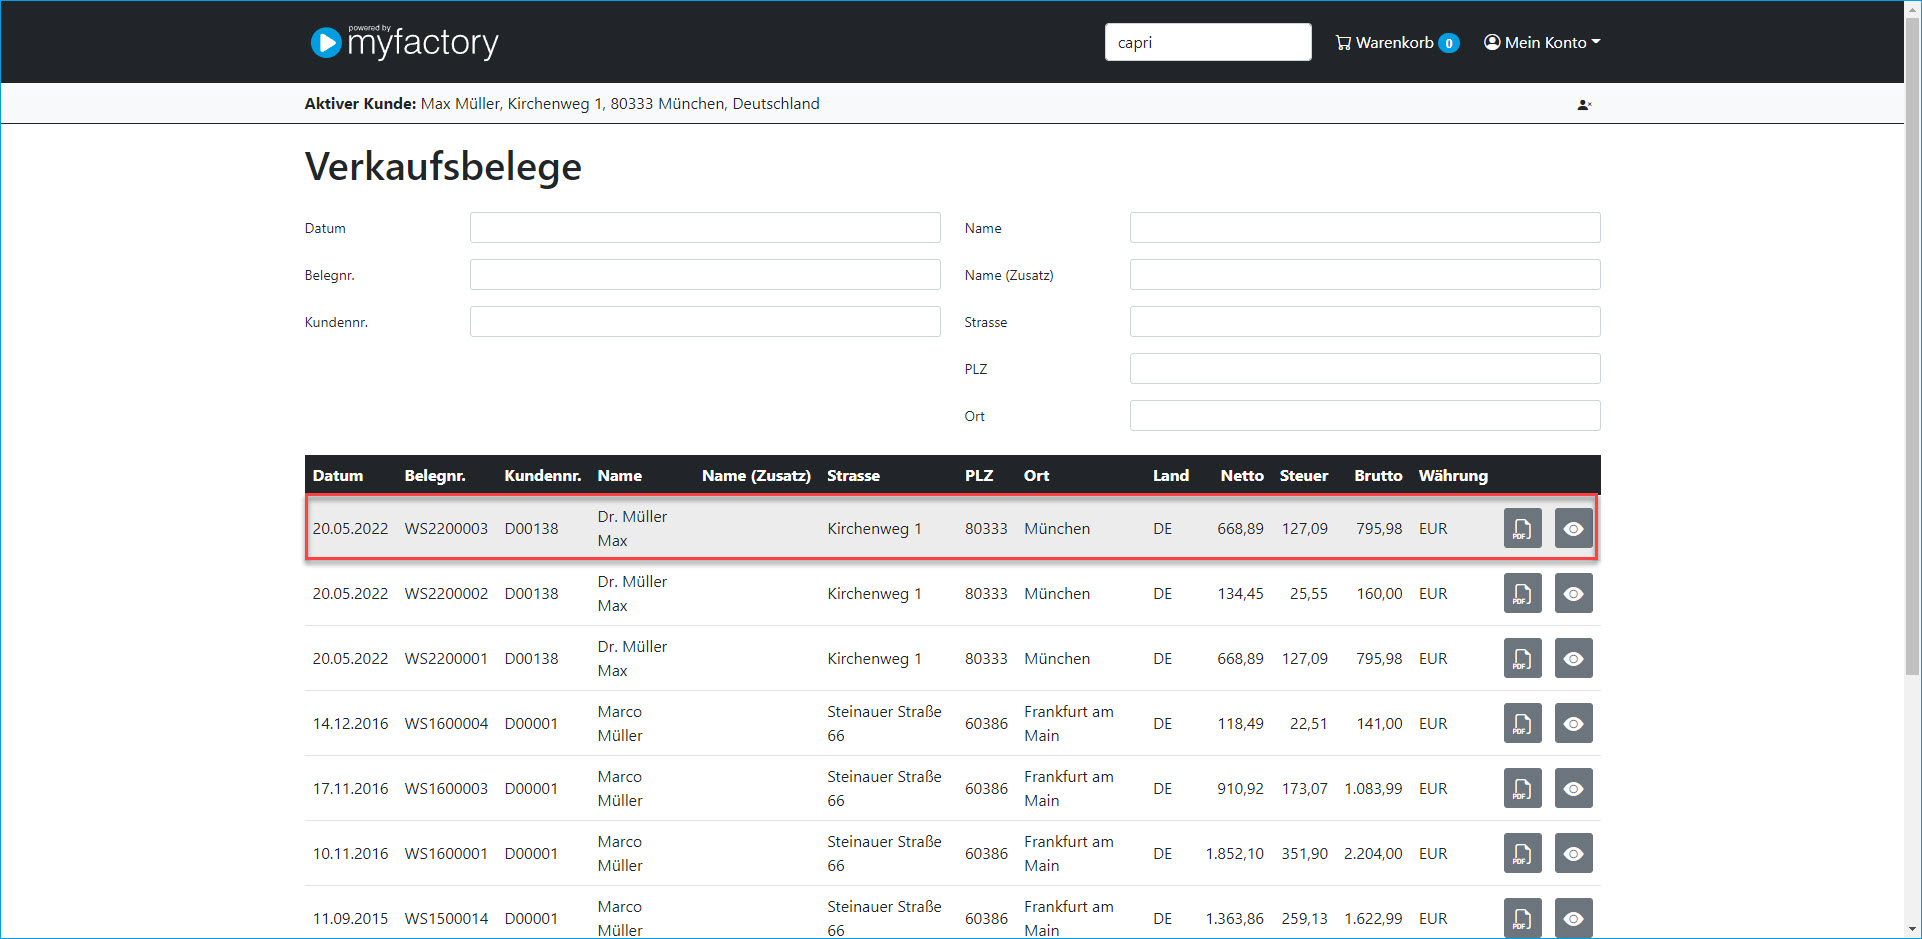Image resolution: width=1922 pixels, height=939 pixels.
Task: Click the change active customer icon
Action: point(1584,104)
